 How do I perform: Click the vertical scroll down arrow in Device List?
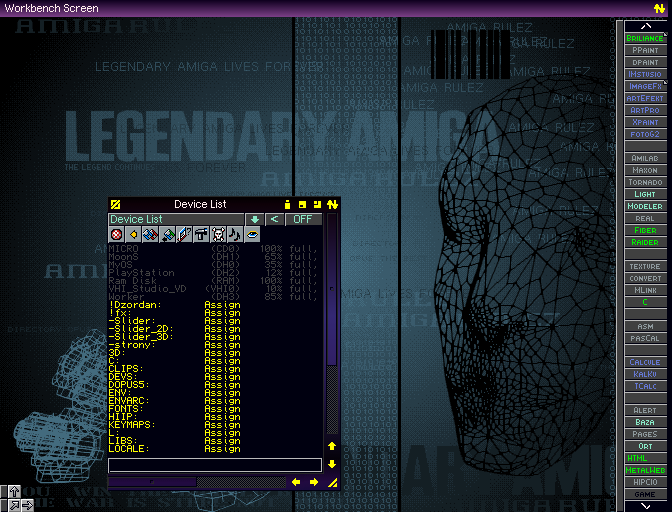coord(332,464)
